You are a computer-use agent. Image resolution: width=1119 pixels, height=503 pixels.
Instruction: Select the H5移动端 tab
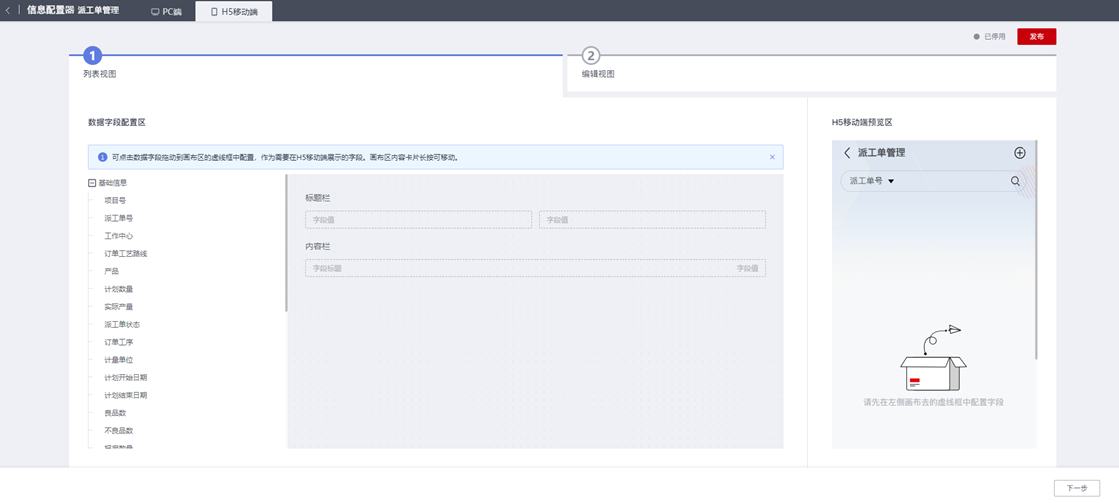point(234,12)
